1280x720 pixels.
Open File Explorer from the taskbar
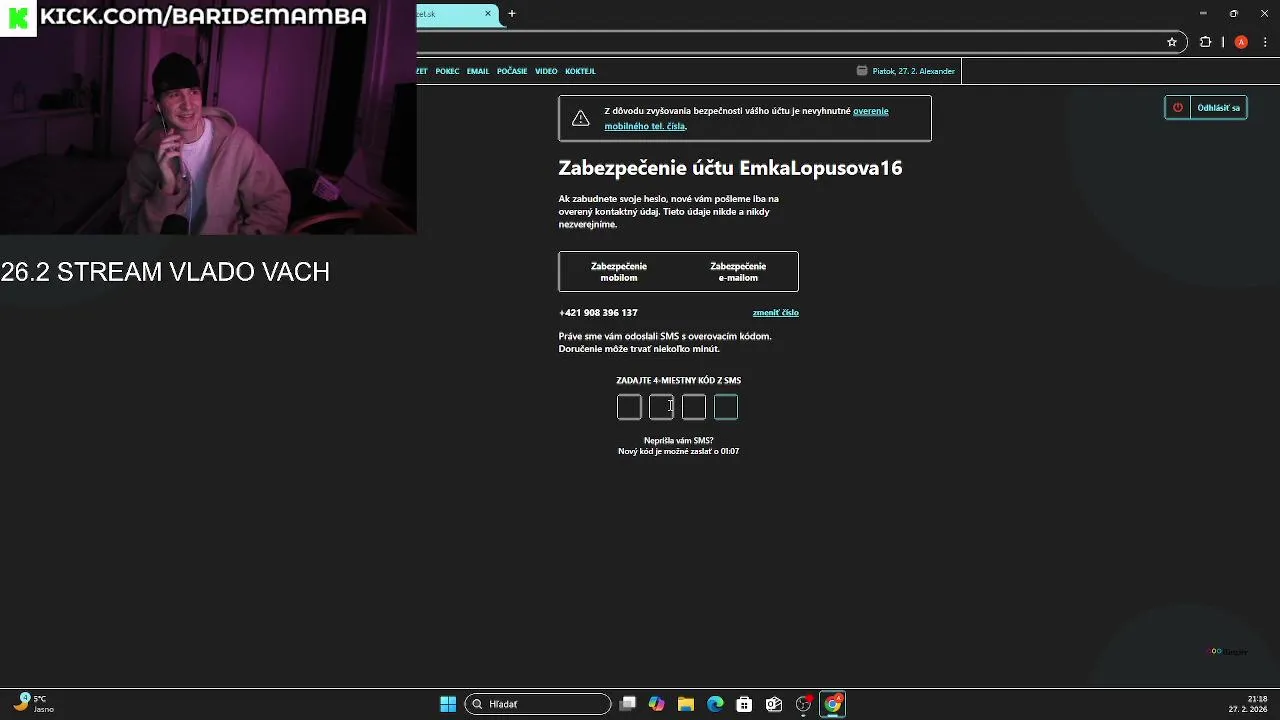click(x=686, y=704)
